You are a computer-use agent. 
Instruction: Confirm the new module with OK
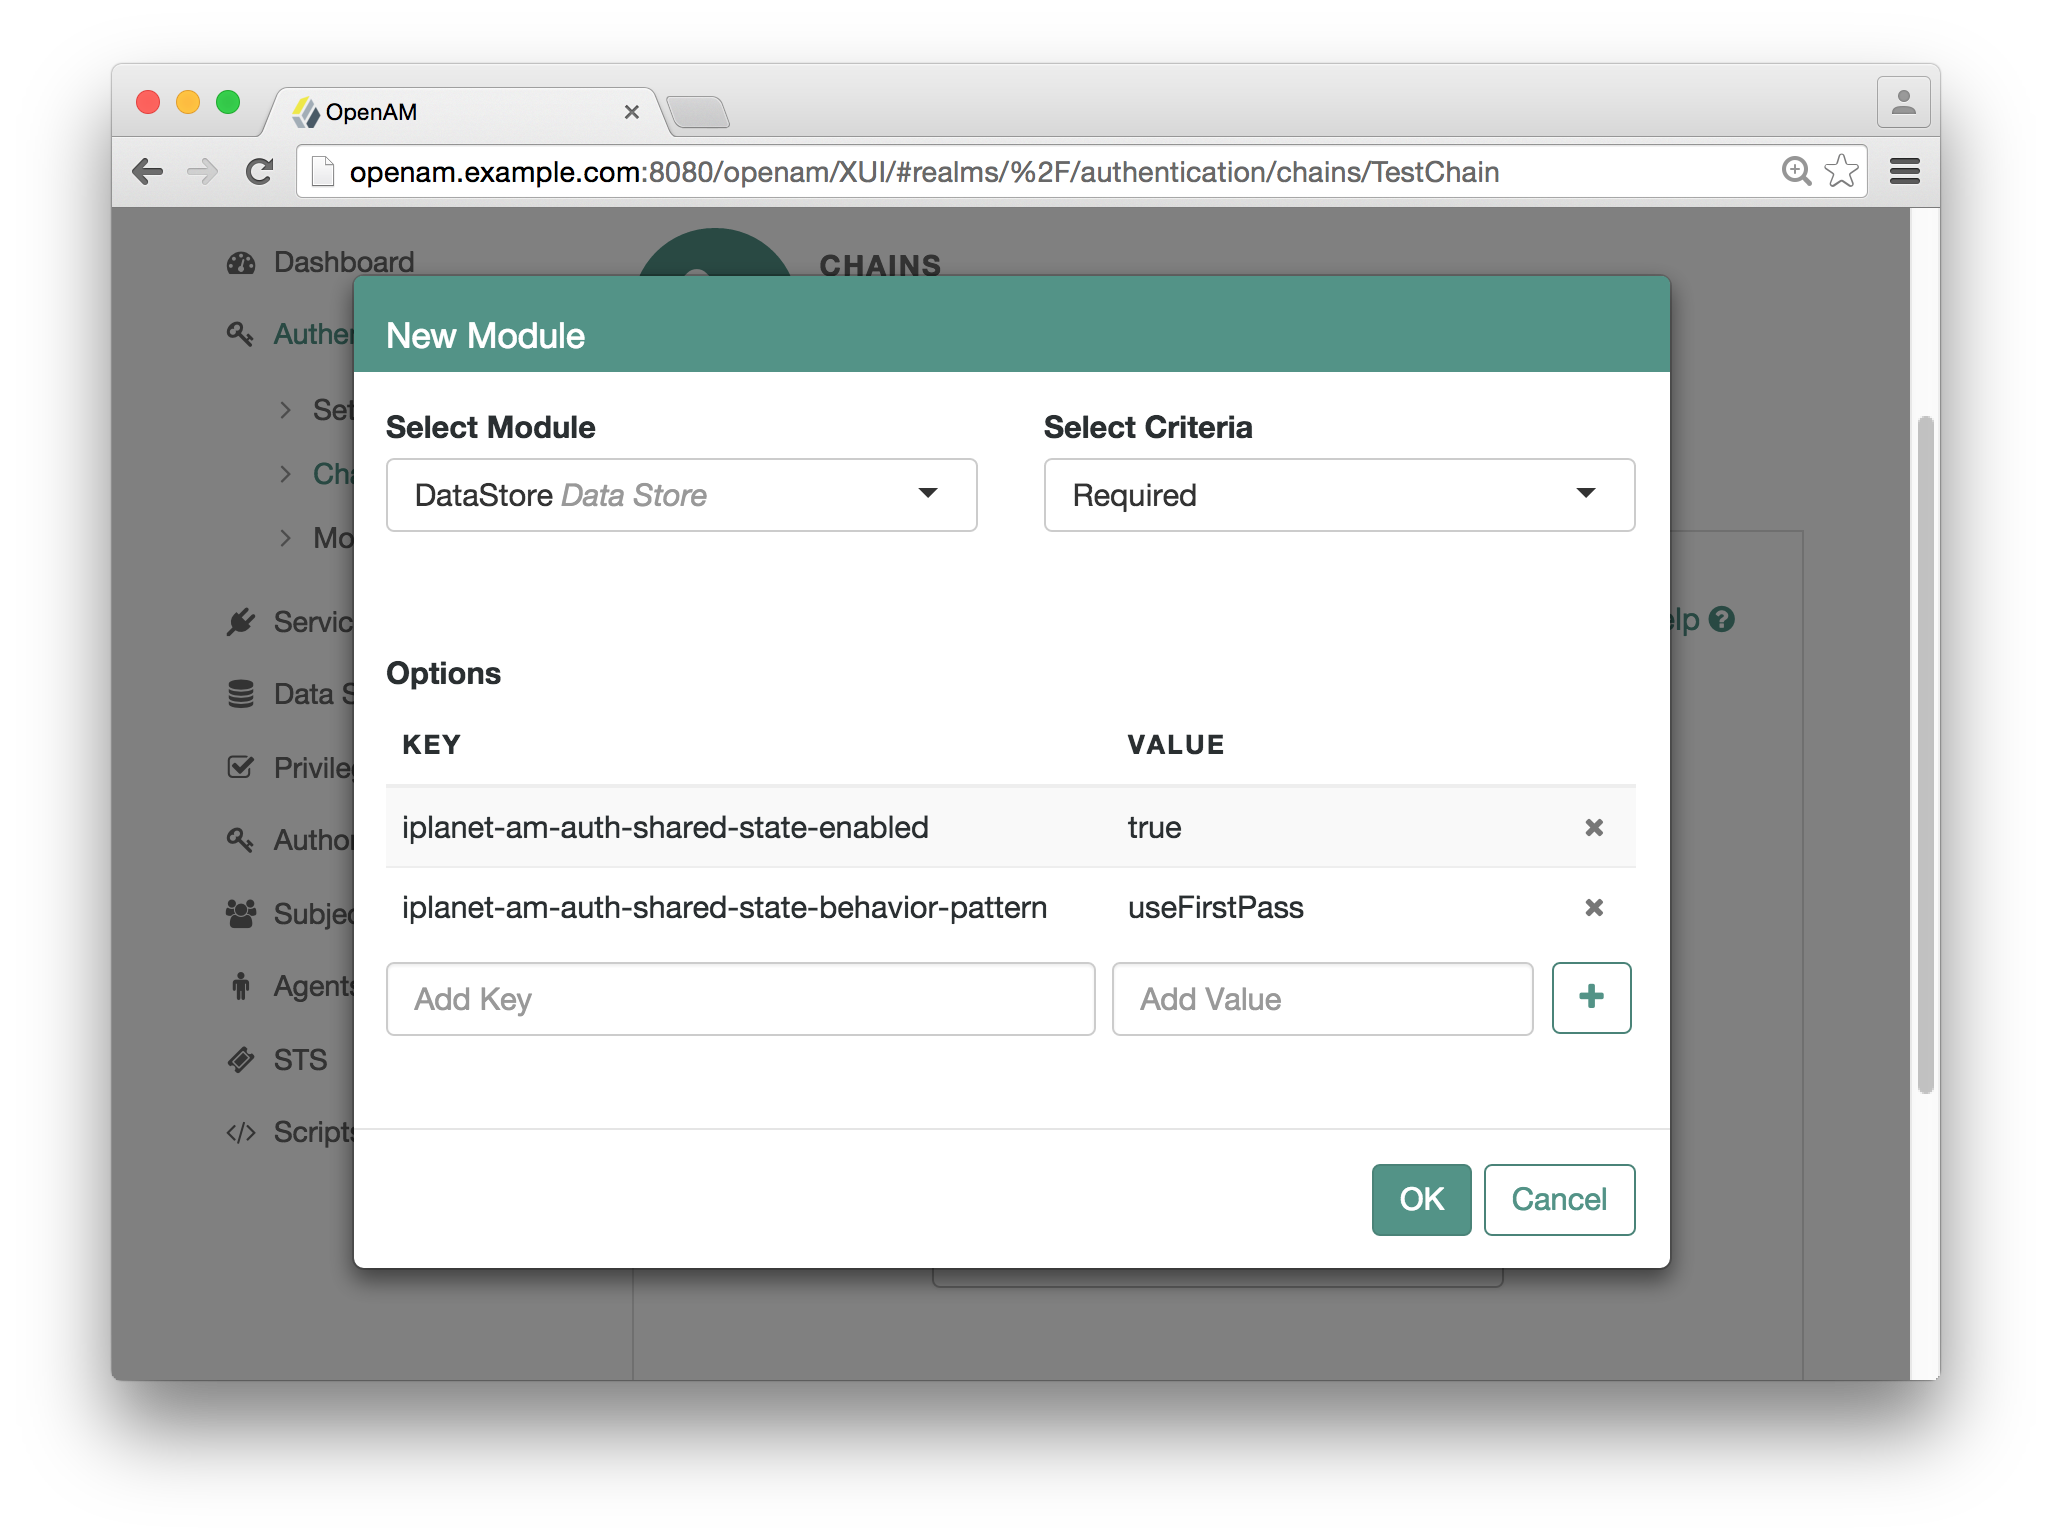pos(1421,1199)
